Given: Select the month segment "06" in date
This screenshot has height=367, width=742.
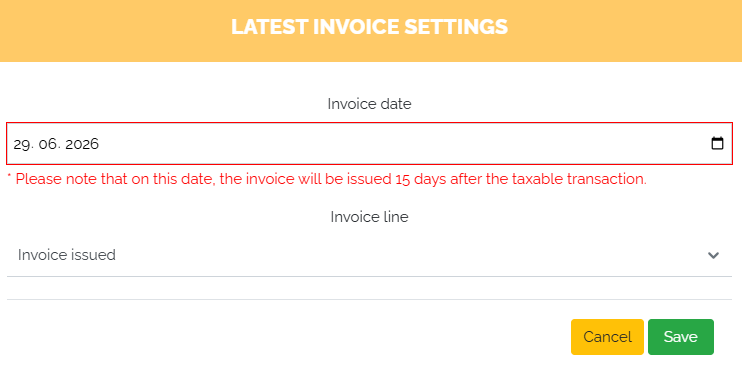Looking at the screenshot, I should 48,144.
